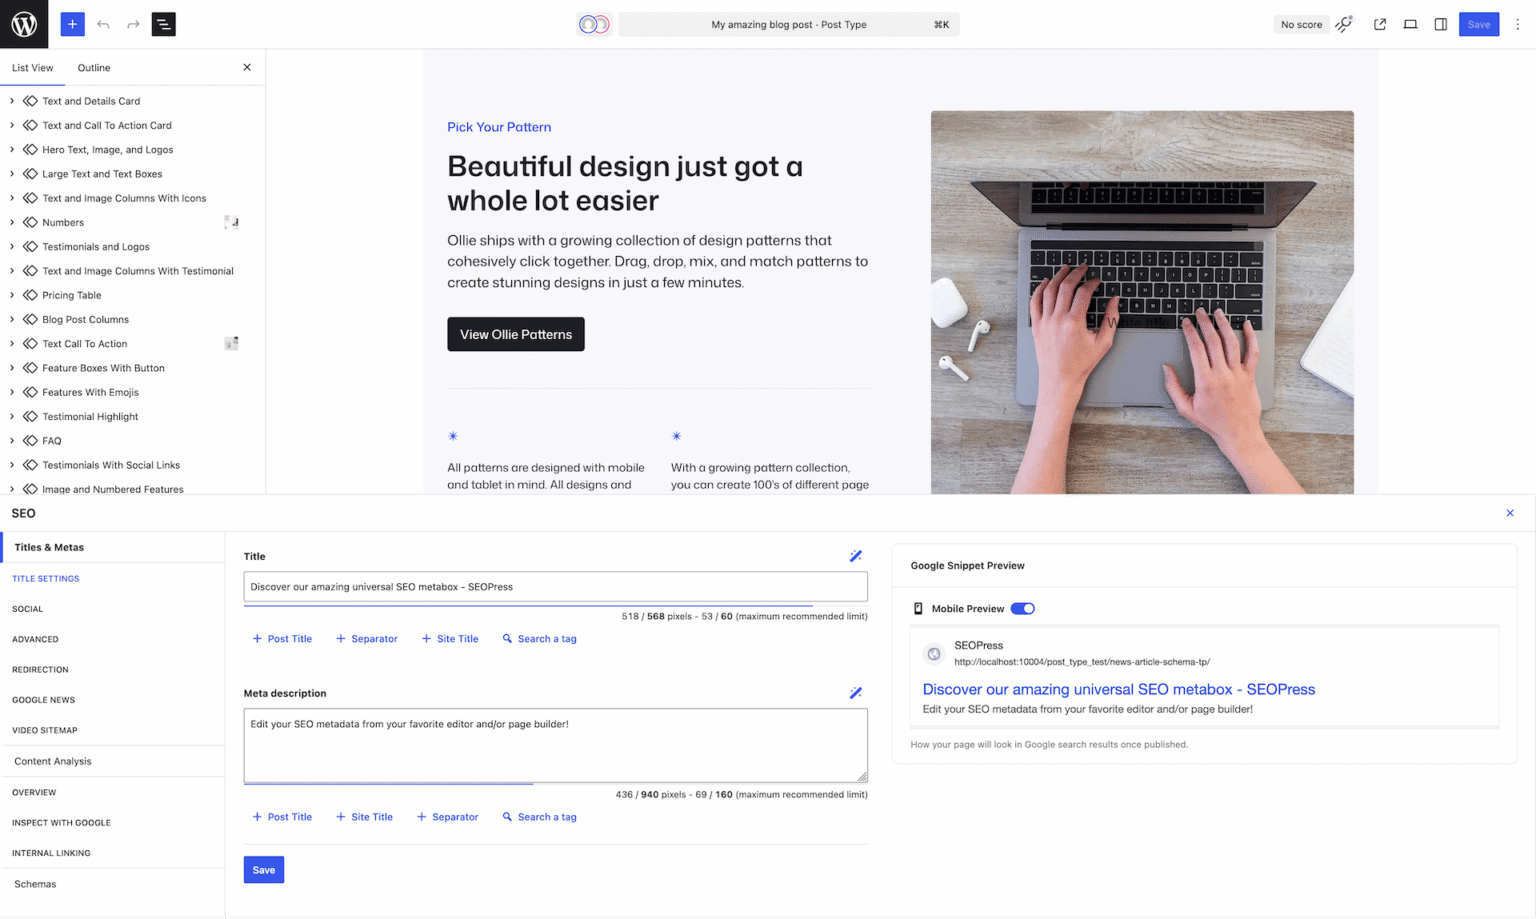Select the Testimonials With Social Links row
This screenshot has height=919, width=1536.
[x=133, y=465]
